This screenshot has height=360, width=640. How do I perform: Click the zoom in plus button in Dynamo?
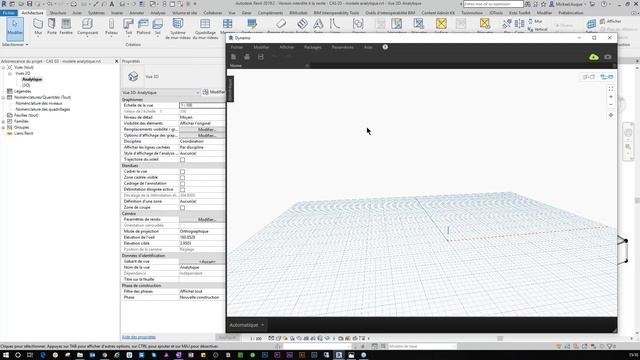pos(611,97)
